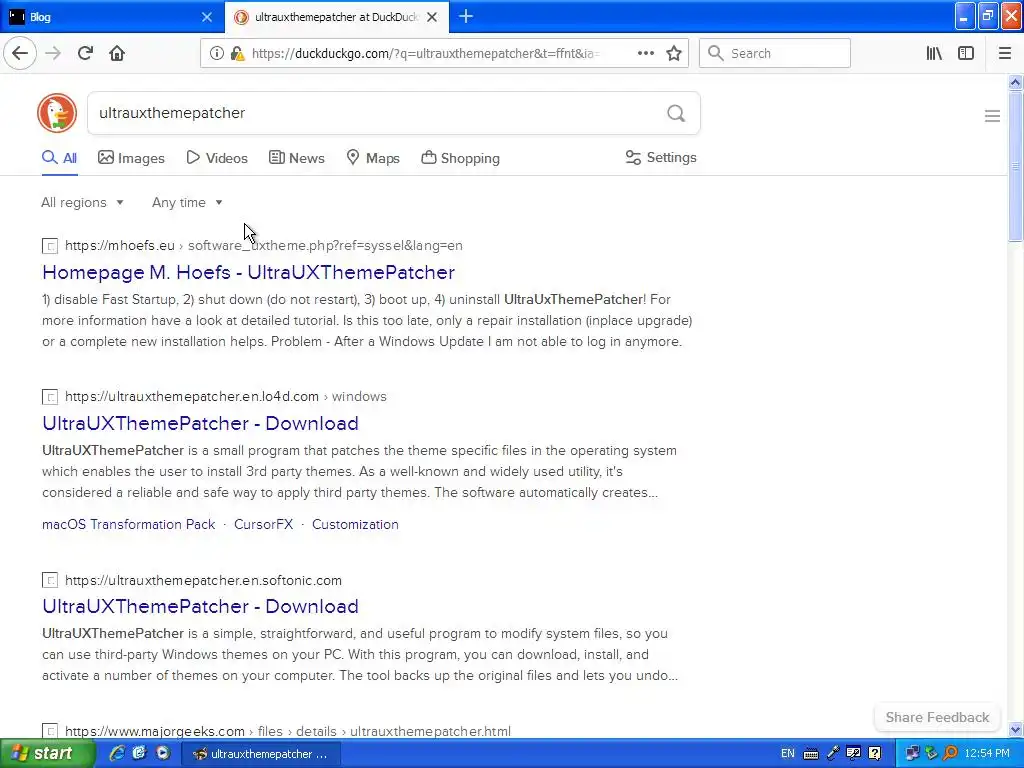Click the ultrauxthemepatcher taskbar button
Image resolution: width=1024 pixels, height=768 pixels.
261,754
